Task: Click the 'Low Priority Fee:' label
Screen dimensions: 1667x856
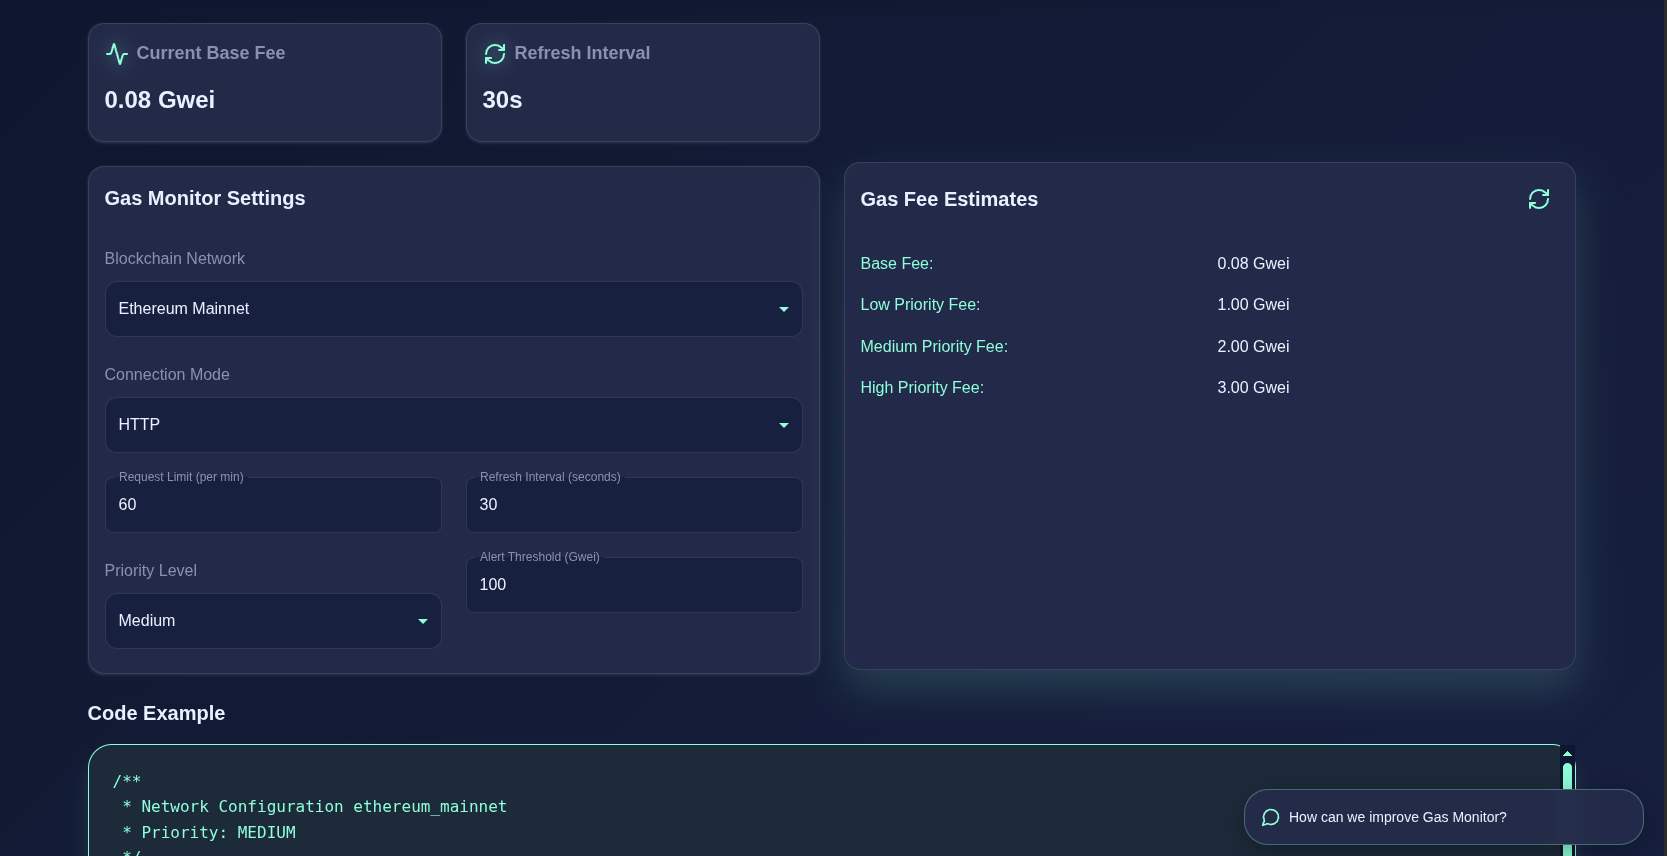Action: (920, 305)
